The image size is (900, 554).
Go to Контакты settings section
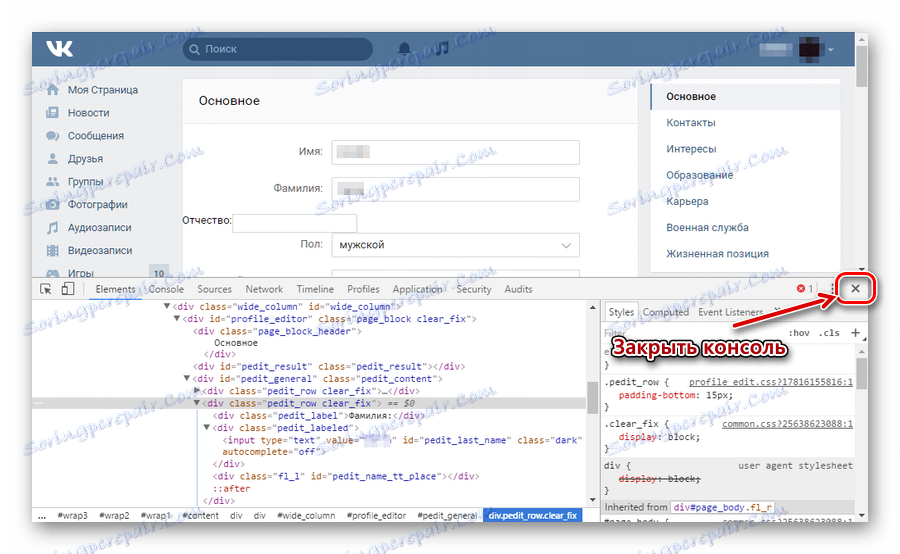click(x=690, y=123)
